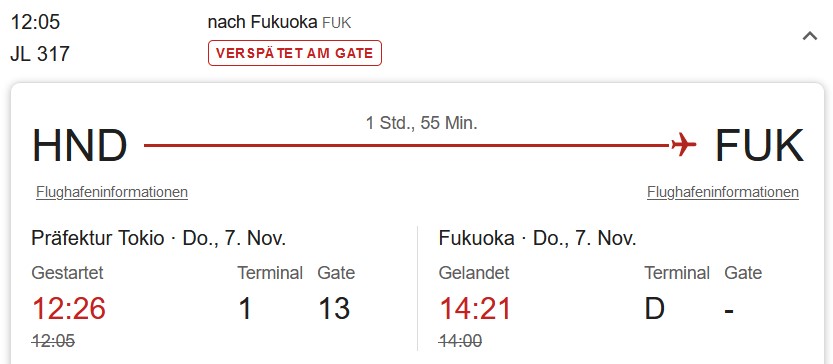Click 'Fukuoka · Do., 7. Nov.' heading
This screenshot has height=364, width=833.
[538, 238]
